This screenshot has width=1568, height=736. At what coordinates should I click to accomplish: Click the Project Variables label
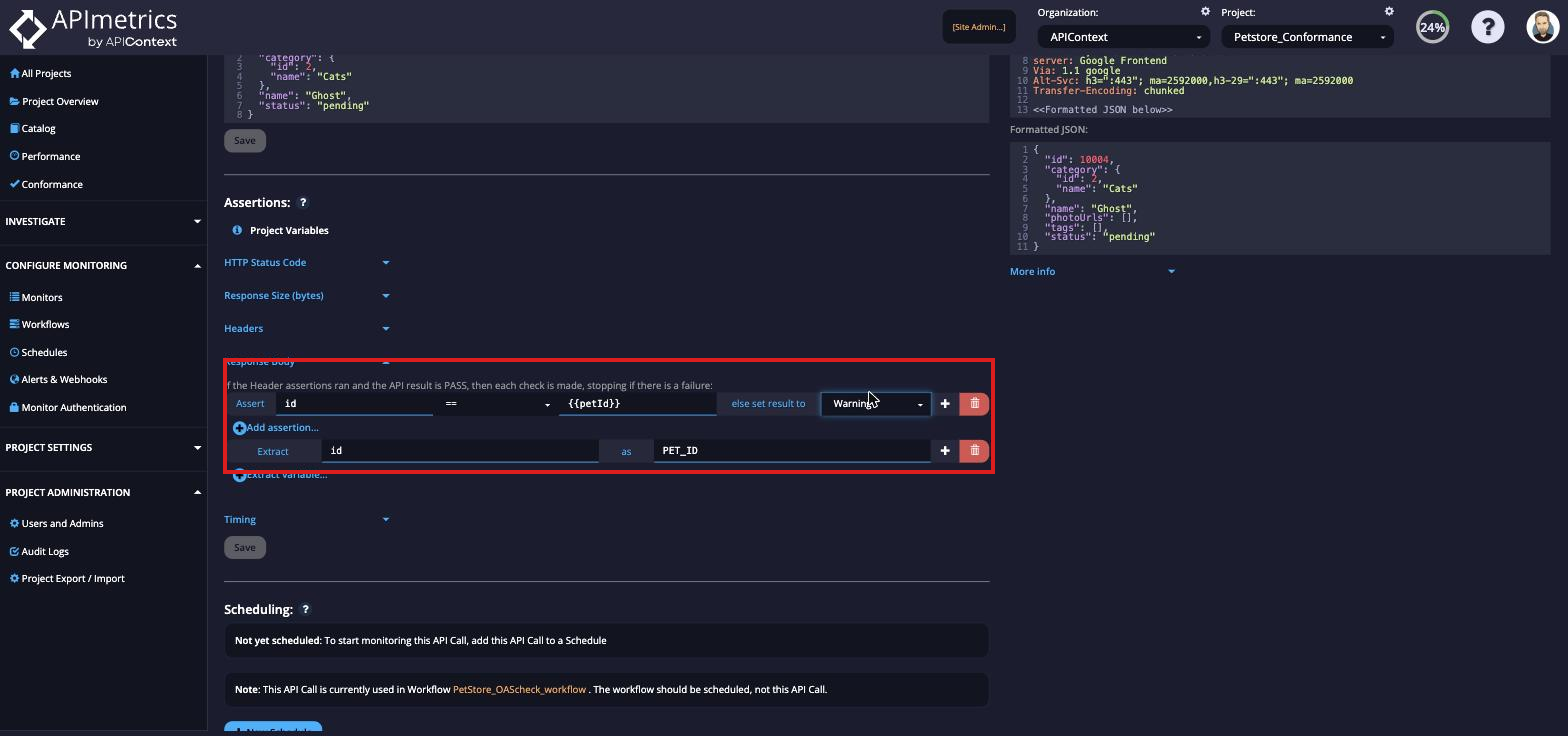click(x=289, y=231)
